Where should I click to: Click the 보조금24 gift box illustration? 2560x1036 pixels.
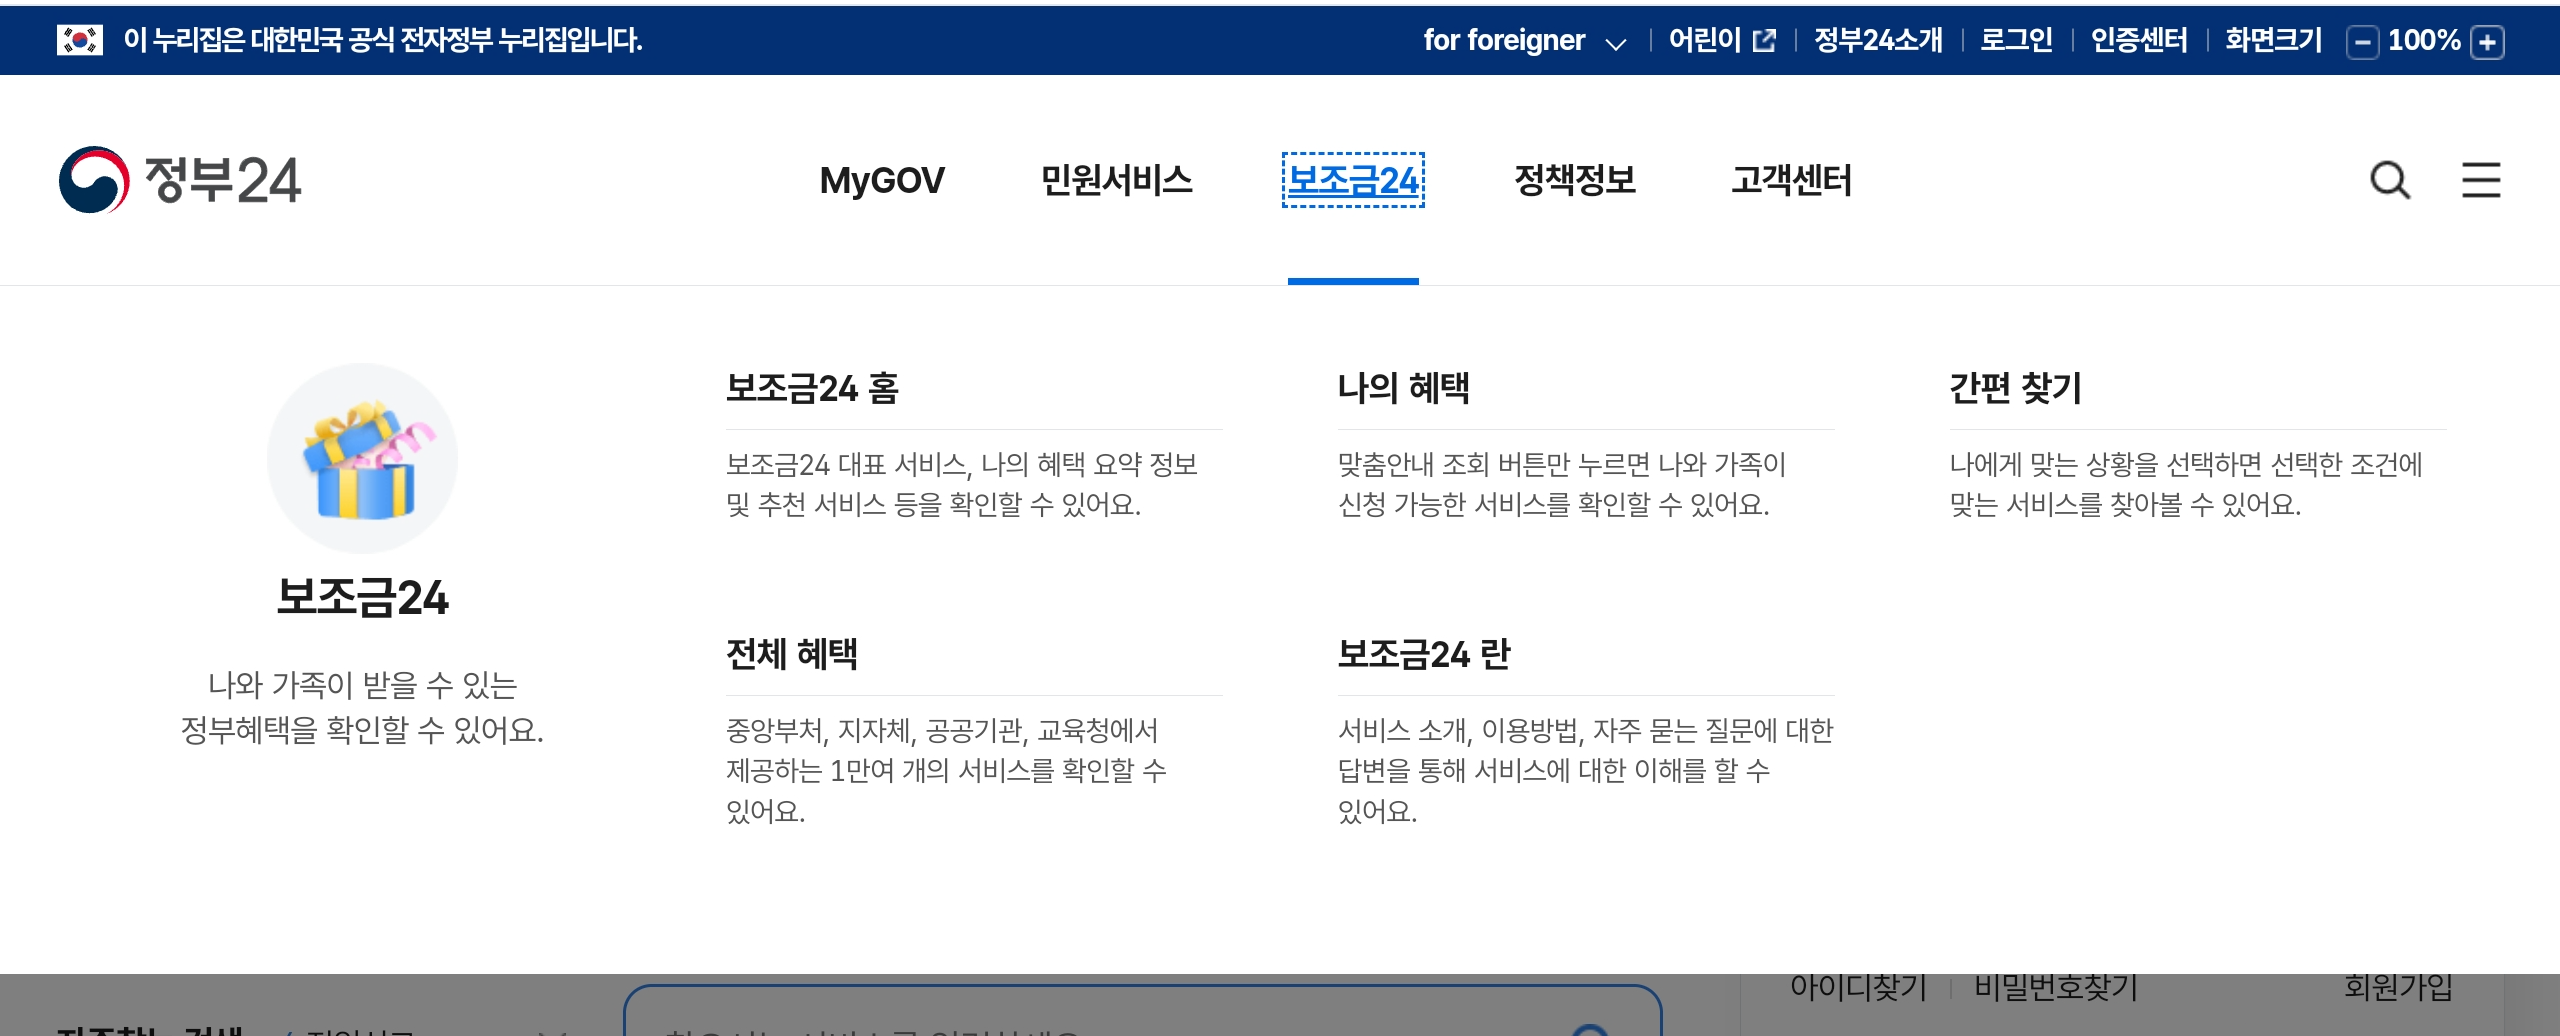tap(362, 458)
